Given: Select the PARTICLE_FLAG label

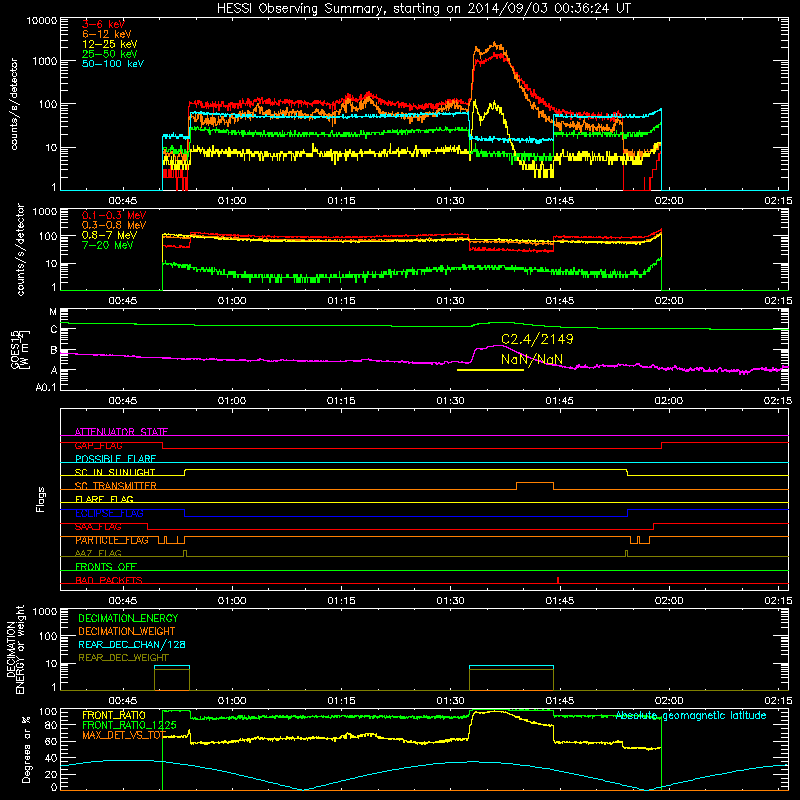Looking at the screenshot, I should 112,540.
